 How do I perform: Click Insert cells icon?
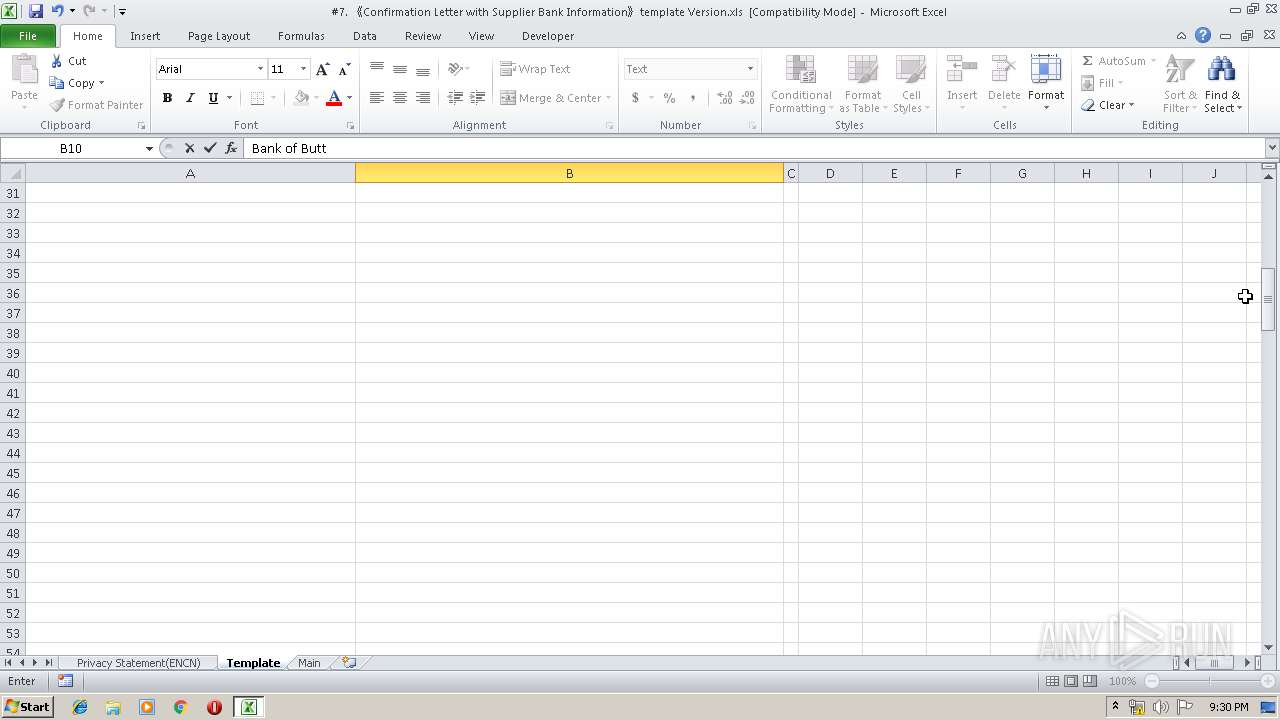(962, 70)
